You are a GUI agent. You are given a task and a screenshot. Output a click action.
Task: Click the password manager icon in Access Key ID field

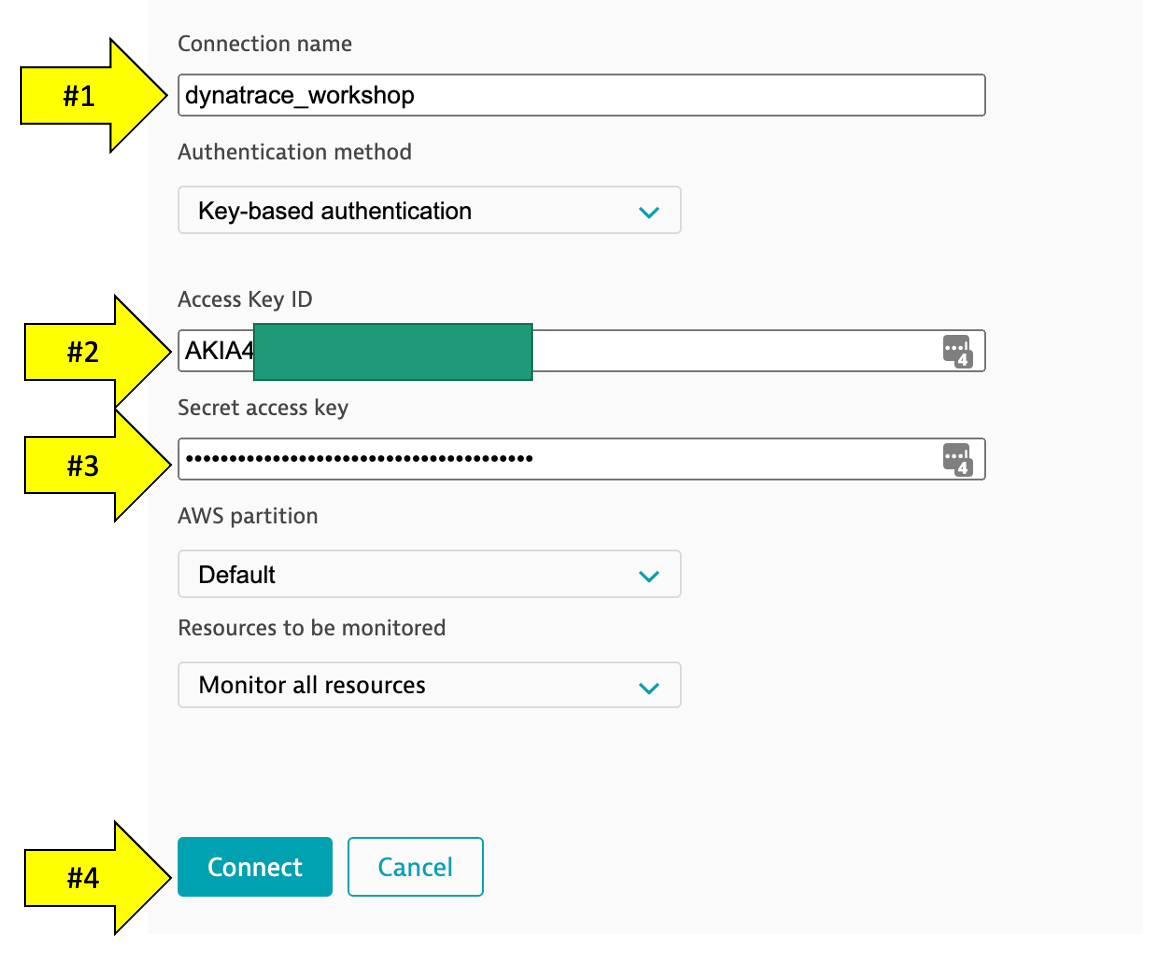[x=957, y=351]
